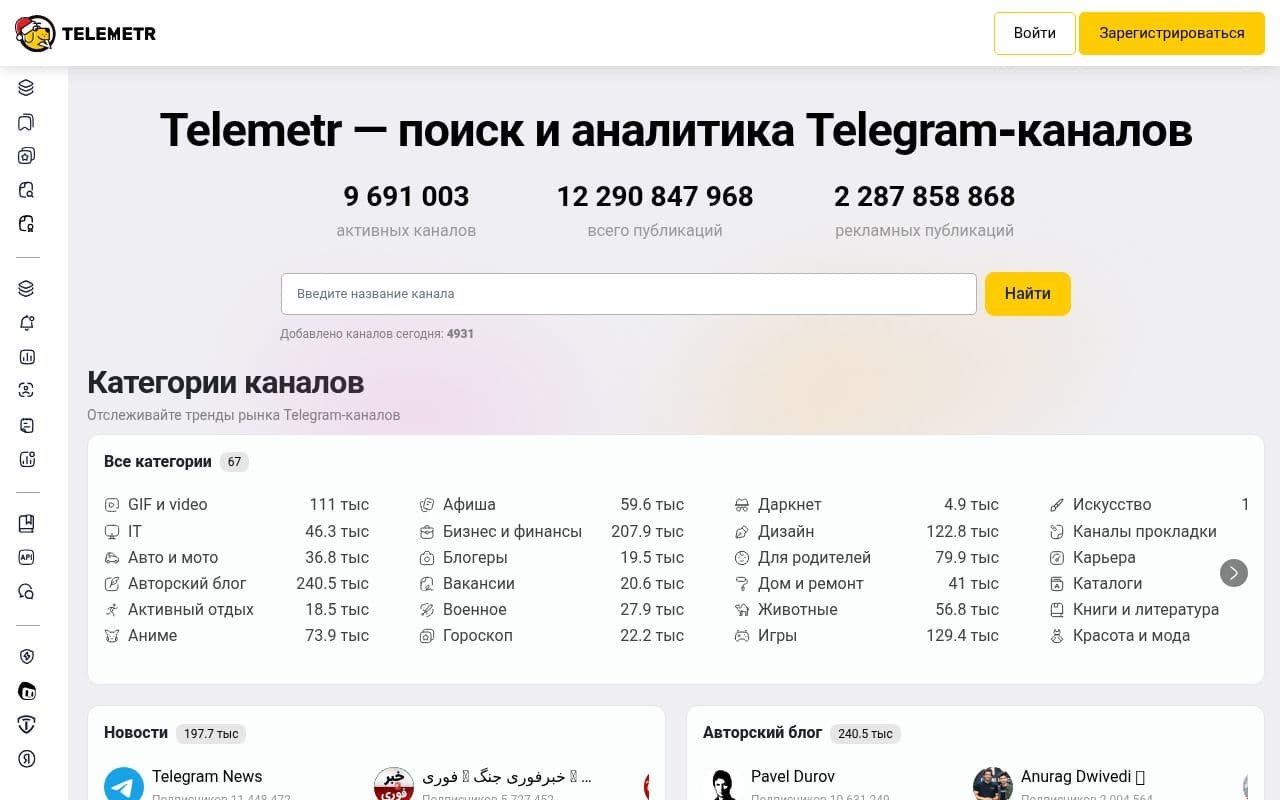The height and width of the screenshot is (800, 1280).
Task: Open the Красота и мода category link
Action: pyautogui.click(x=1130, y=635)
